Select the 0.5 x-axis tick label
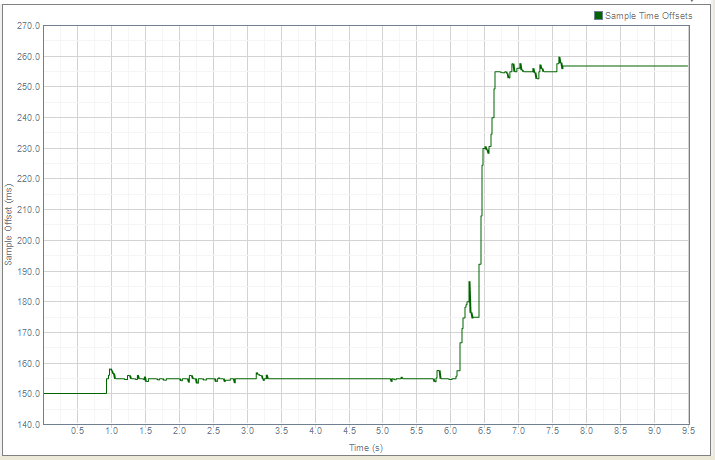The width and height of the screenshot is (715, 460). coord(77,431)
